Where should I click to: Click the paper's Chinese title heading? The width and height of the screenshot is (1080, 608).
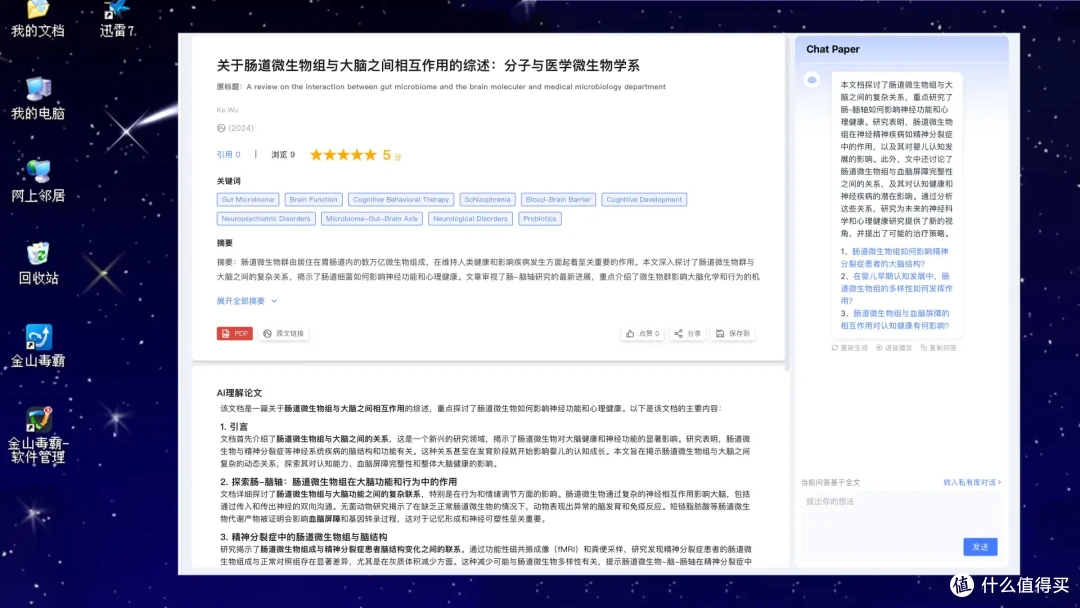click(428, 65)
